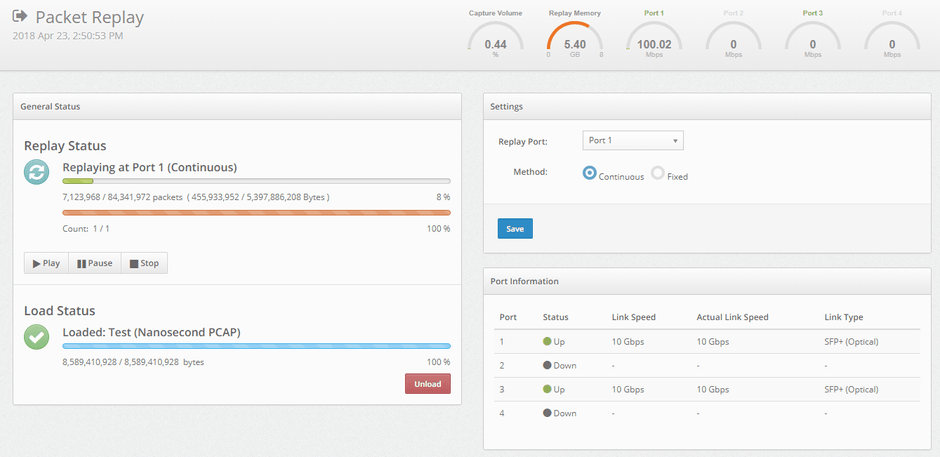
Task: Open the Replay Port dropdown
Action: pyautogui.click(x=632, y=141)
